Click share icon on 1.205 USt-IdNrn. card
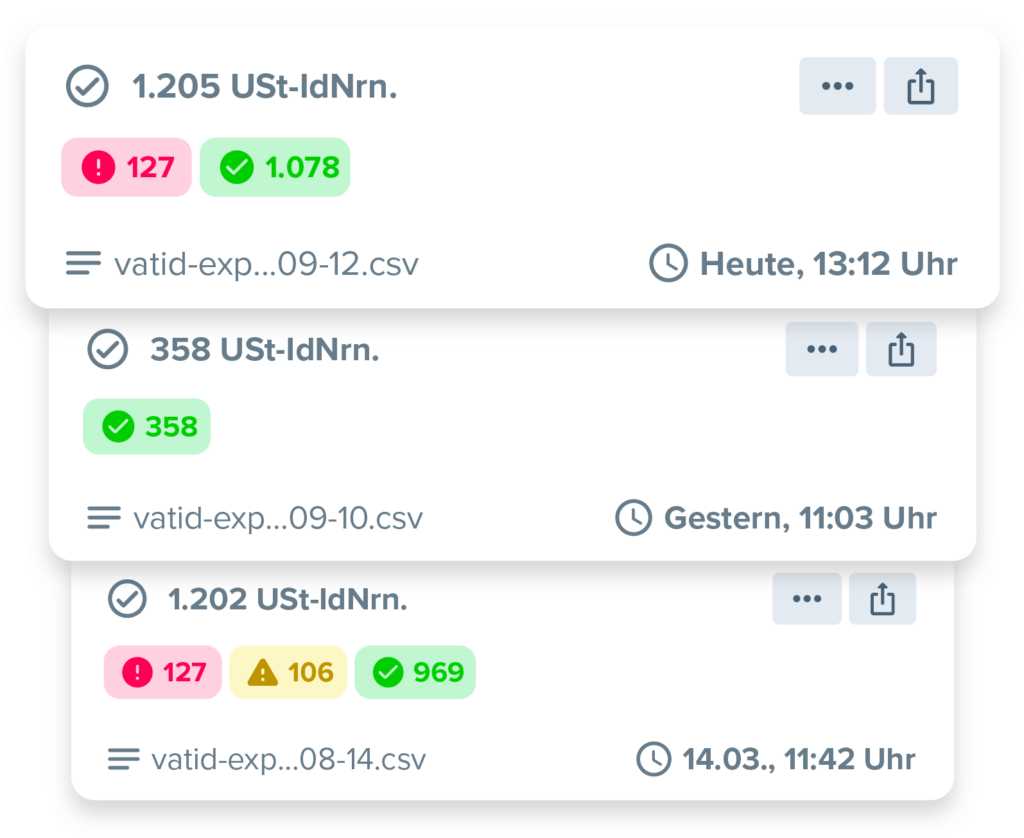This screenshot has width=1024, height=838. click(x=920, y=87)
